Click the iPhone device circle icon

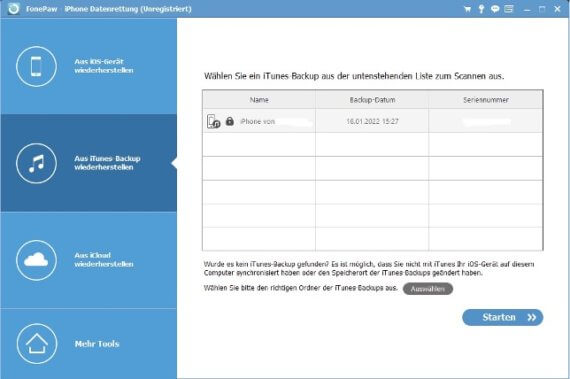point(36,66)
